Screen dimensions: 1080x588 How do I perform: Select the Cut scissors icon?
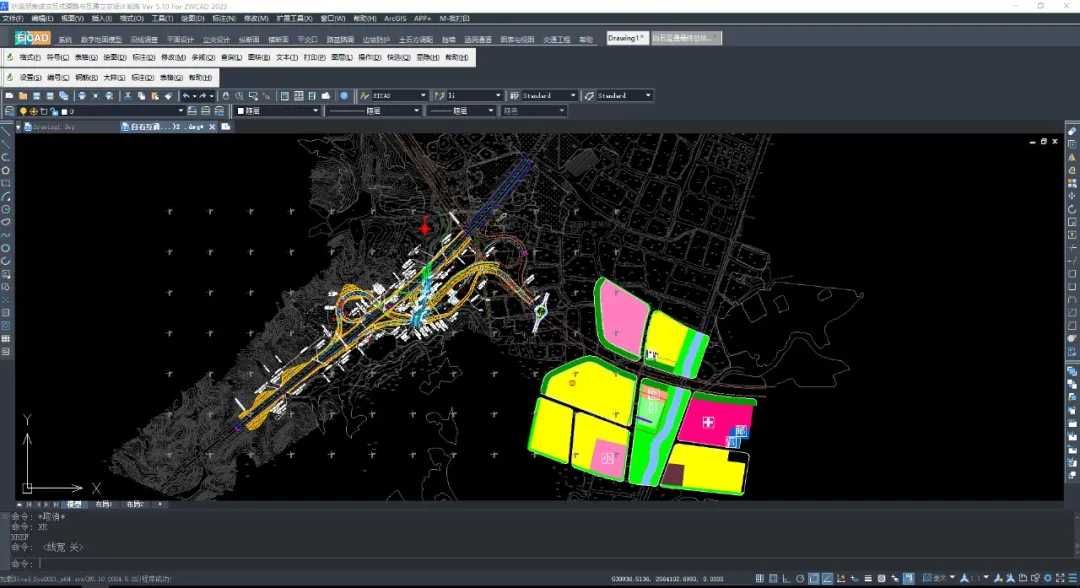[128, 96]
